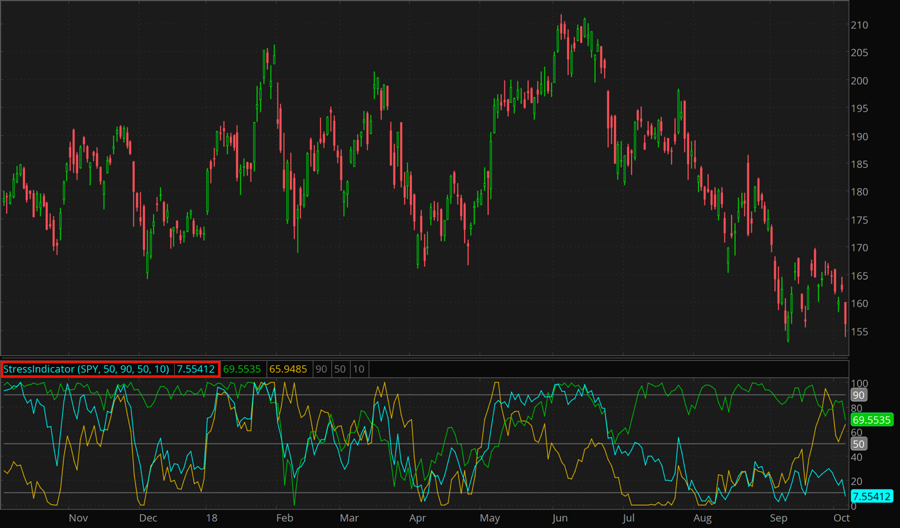Click the 50 midline bubble on indicator axis
The image size is (900, 528).
pos(857,444)
